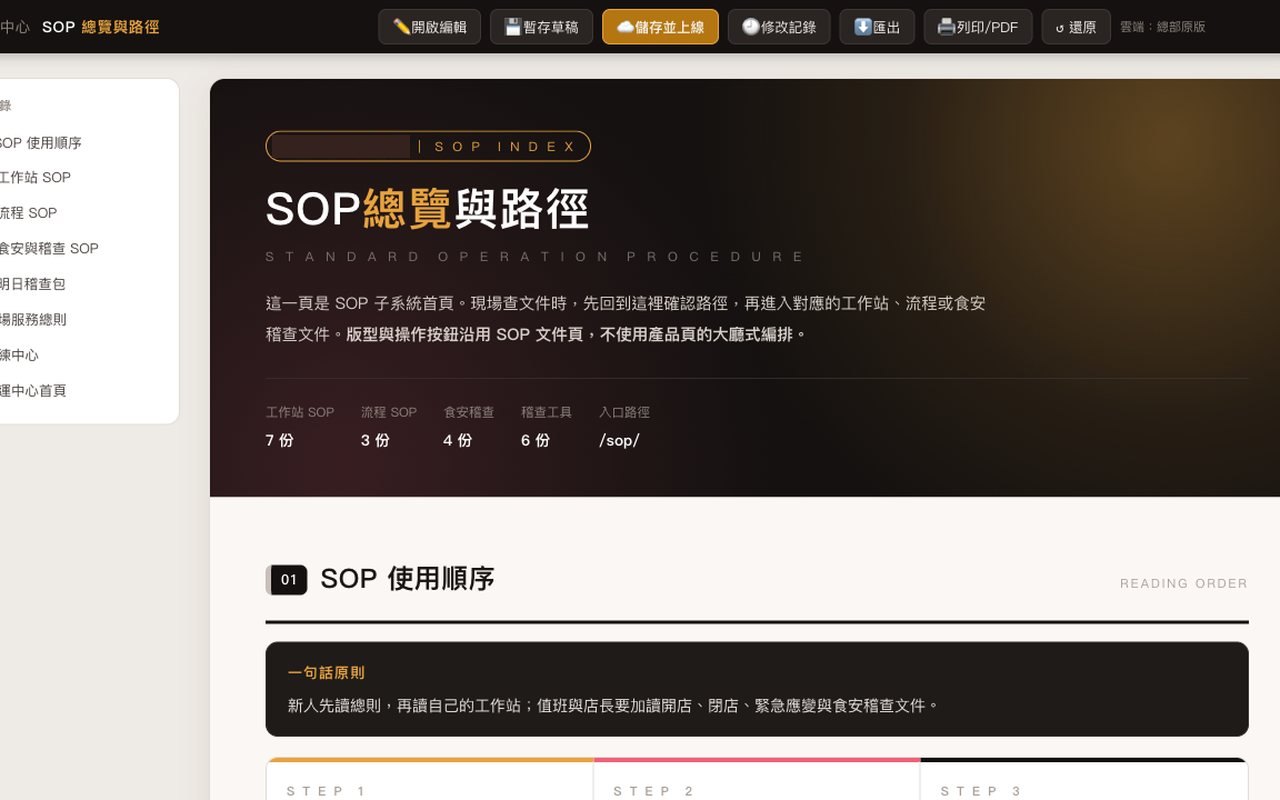The image size is (1280, 800).
Task: Open 流程 SOP sidebar entry
Action: pyautogui.click(x=28, y=213)
